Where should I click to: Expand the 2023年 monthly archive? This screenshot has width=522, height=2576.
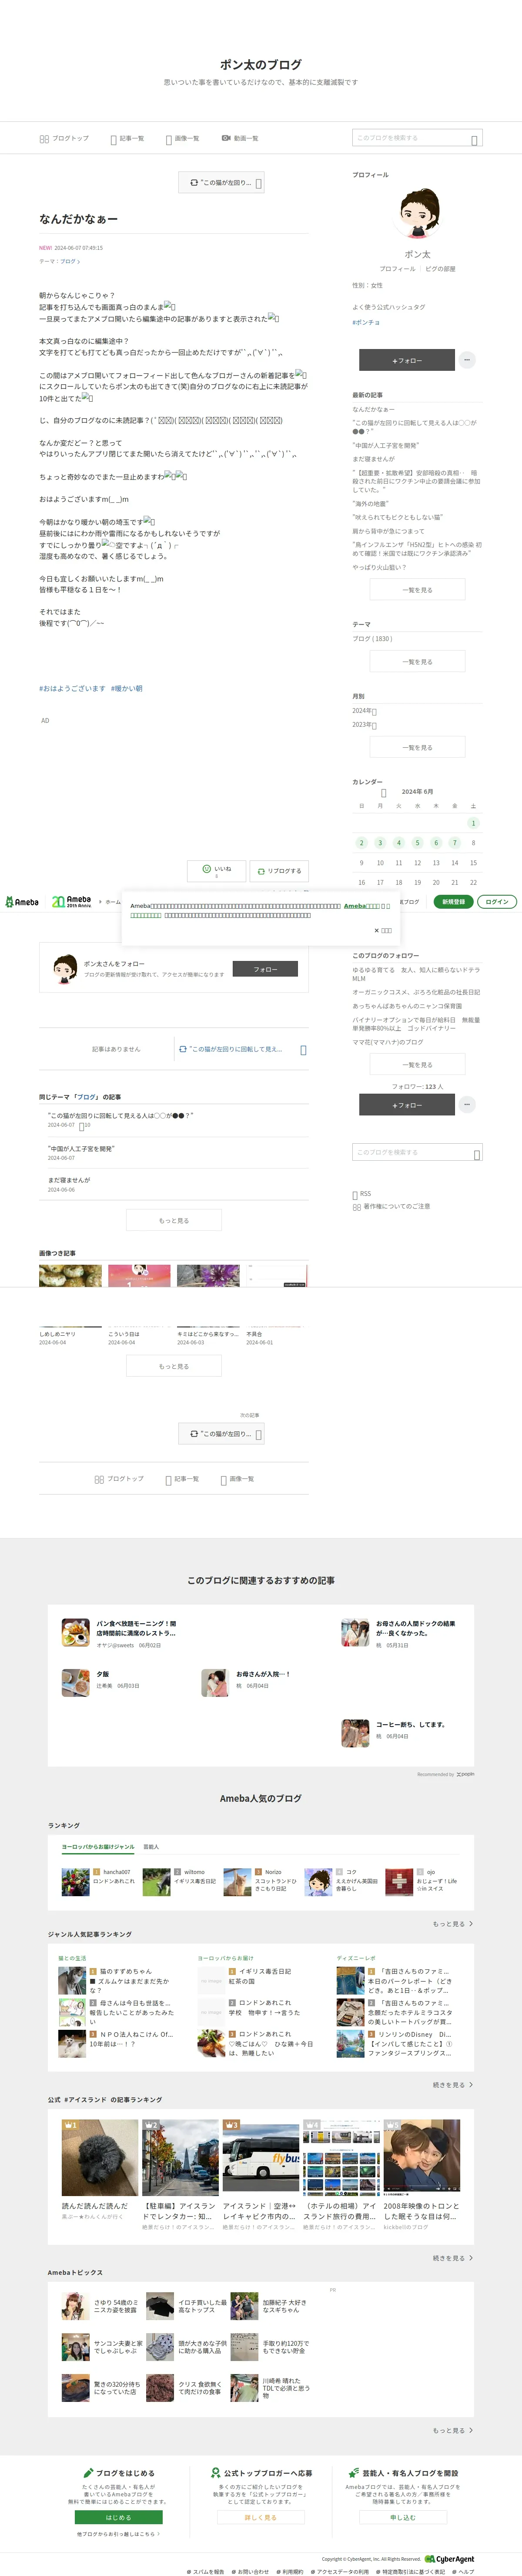tap(364, 725)
